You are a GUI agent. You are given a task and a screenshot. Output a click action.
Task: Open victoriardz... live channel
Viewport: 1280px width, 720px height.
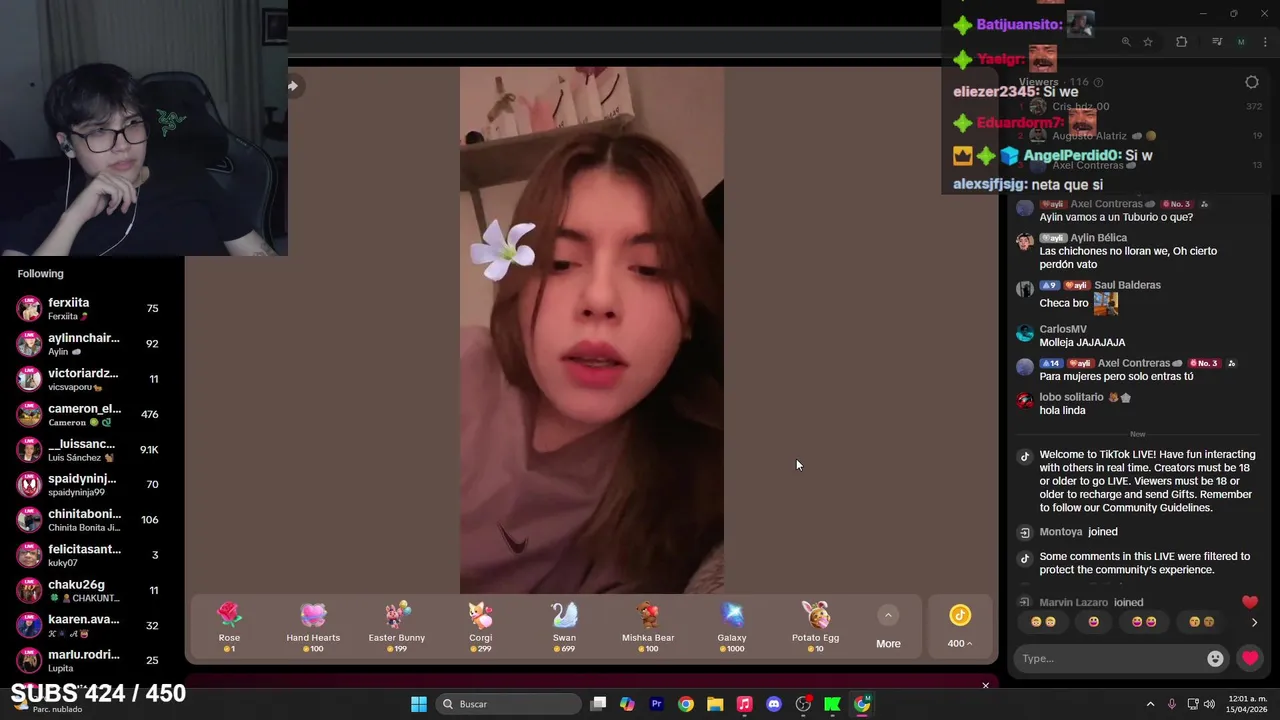(92, 379)
